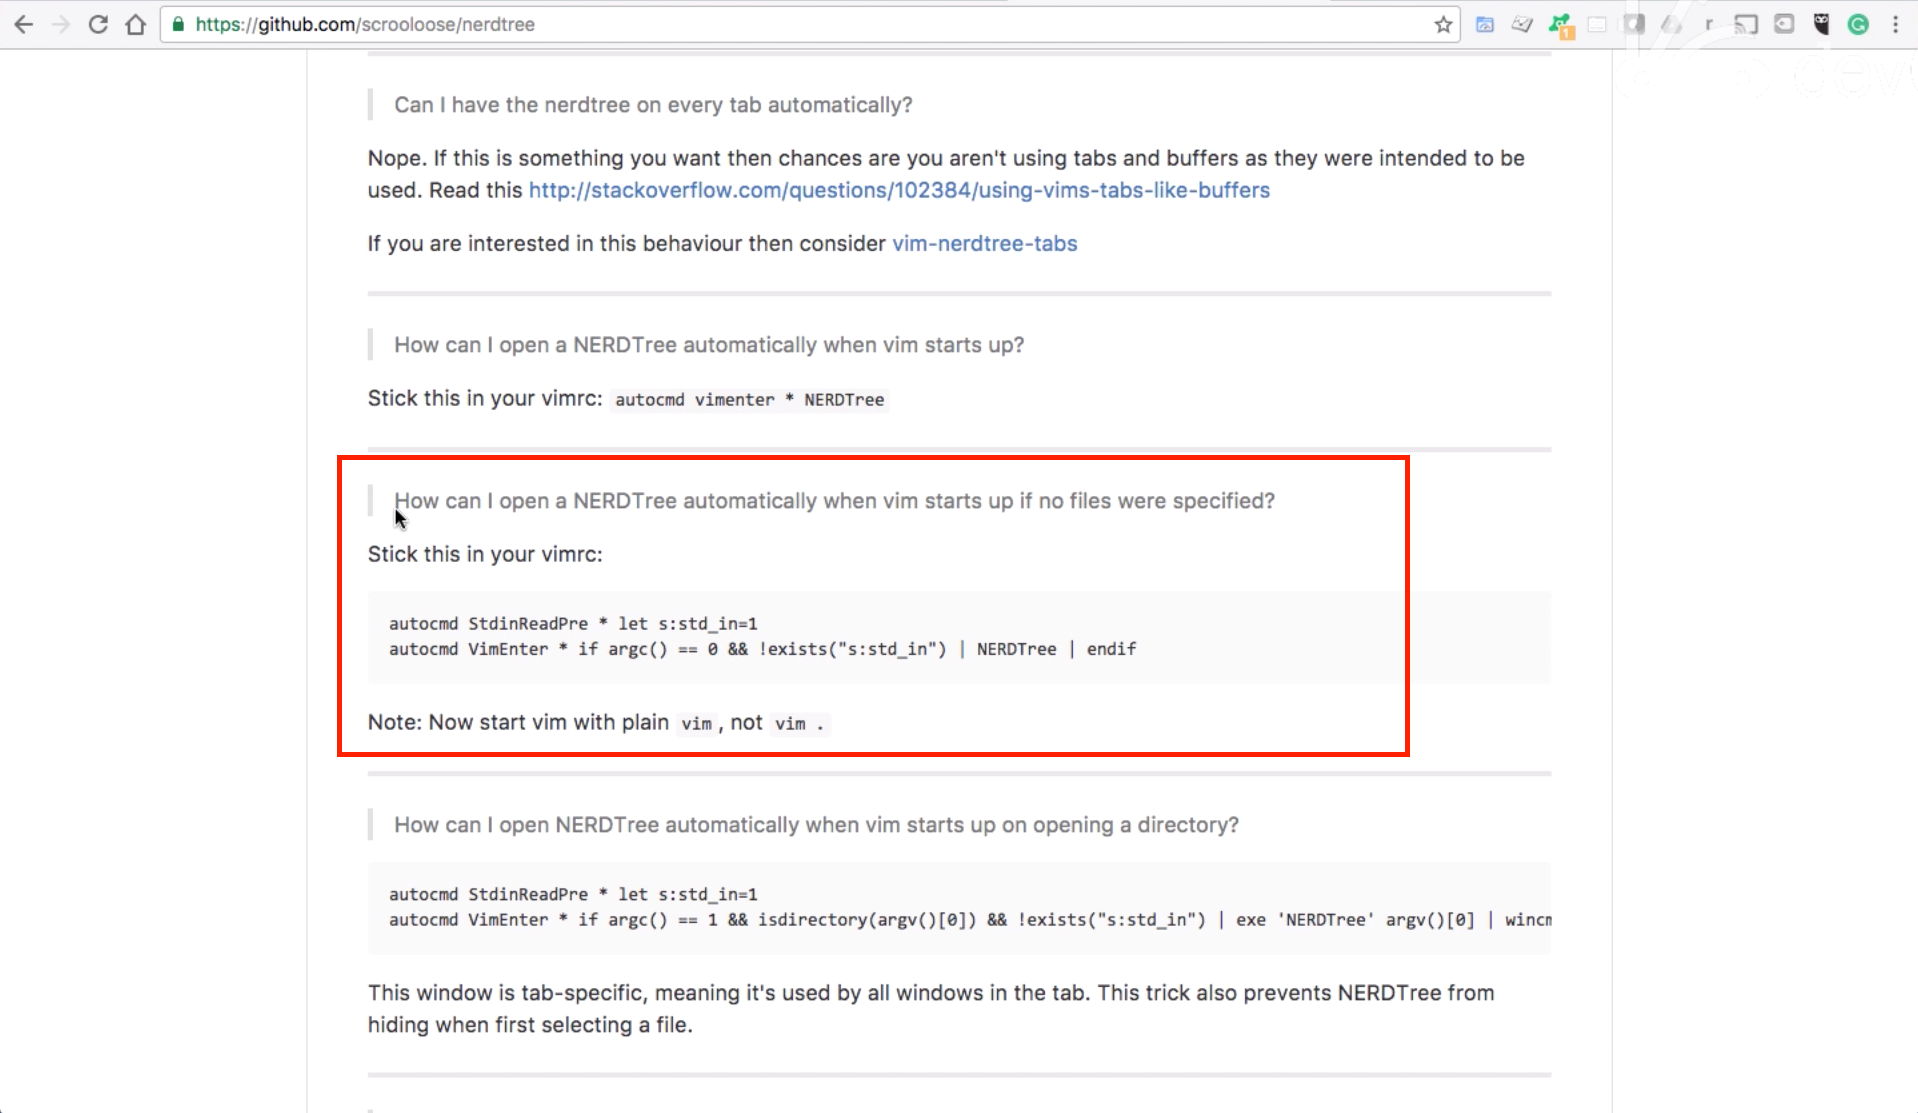This screenshot has height=1113, width=1918.
Task: Click the browser forward arrow
Action: coord(61,25)
